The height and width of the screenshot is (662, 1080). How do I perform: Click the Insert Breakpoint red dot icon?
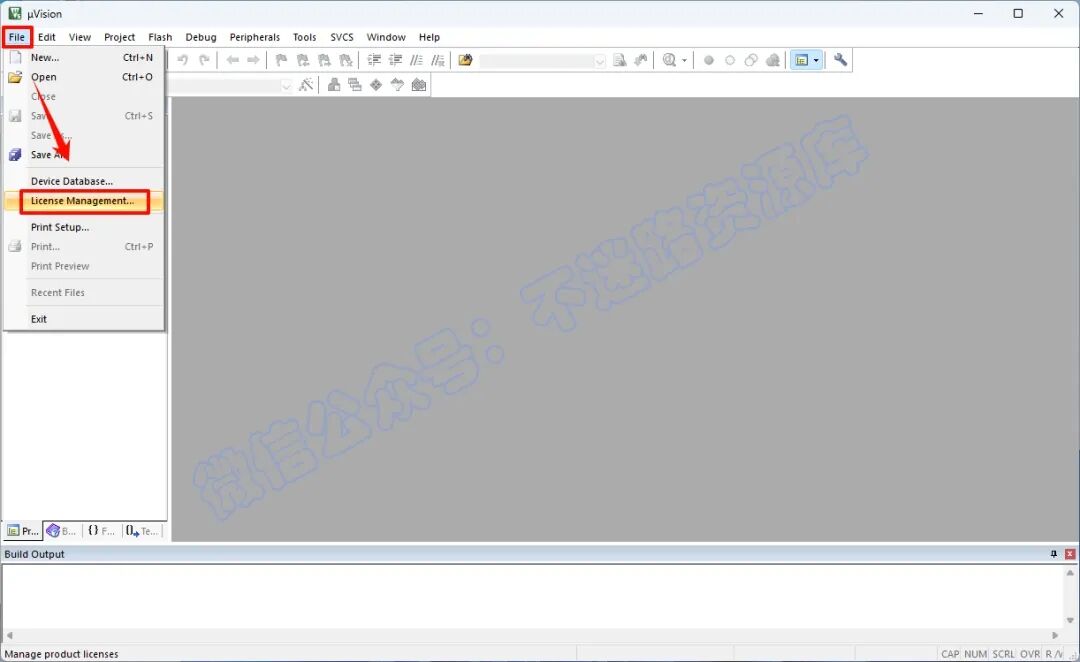pos(708,60)
